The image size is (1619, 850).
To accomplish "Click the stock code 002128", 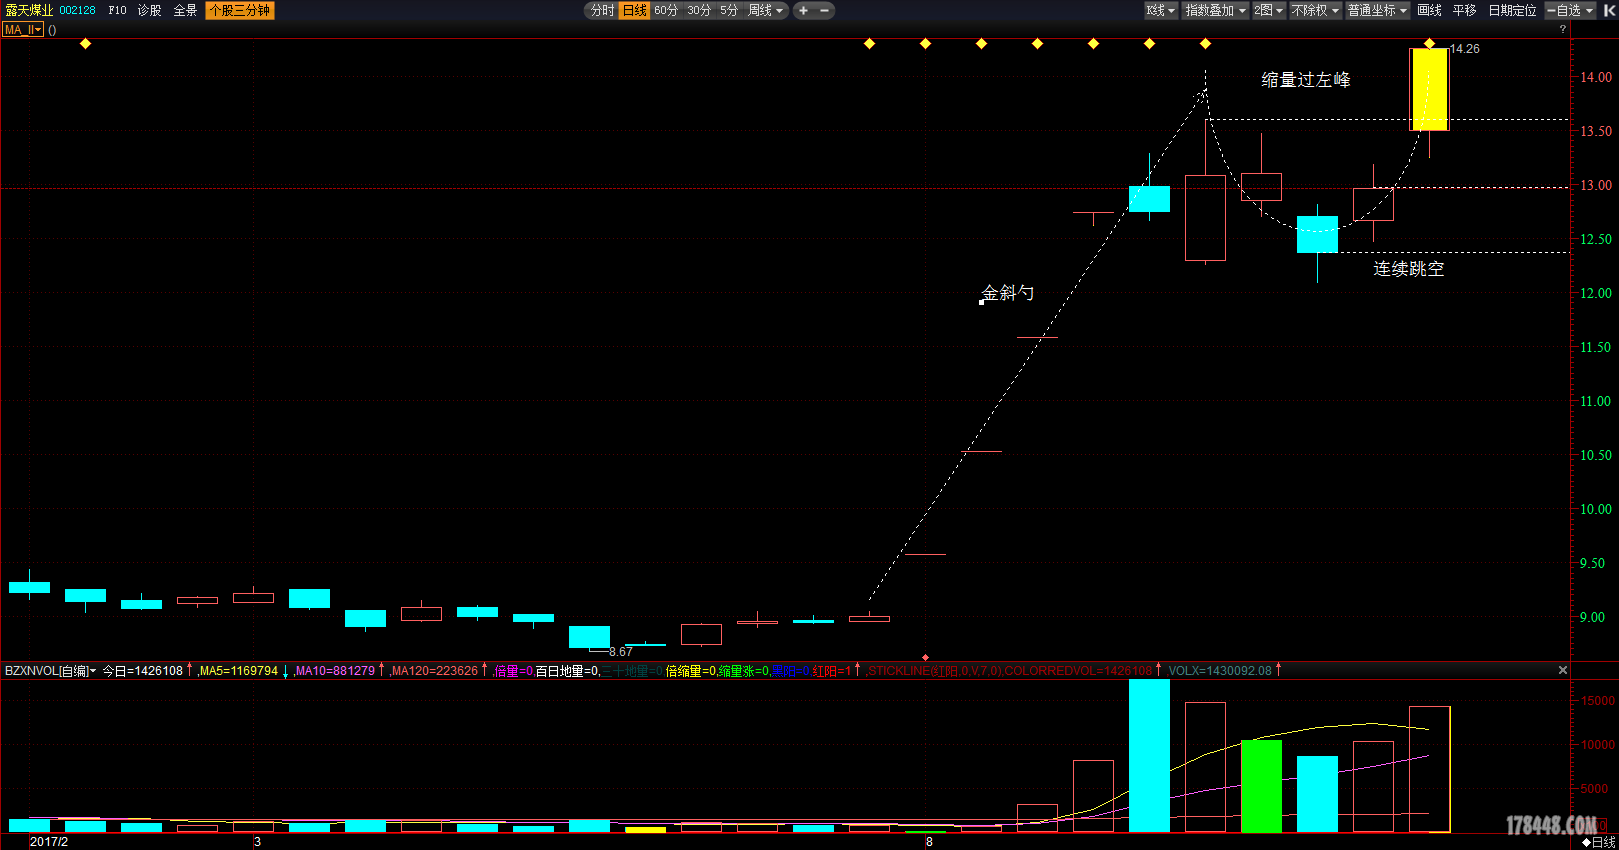I will (78, 10).
